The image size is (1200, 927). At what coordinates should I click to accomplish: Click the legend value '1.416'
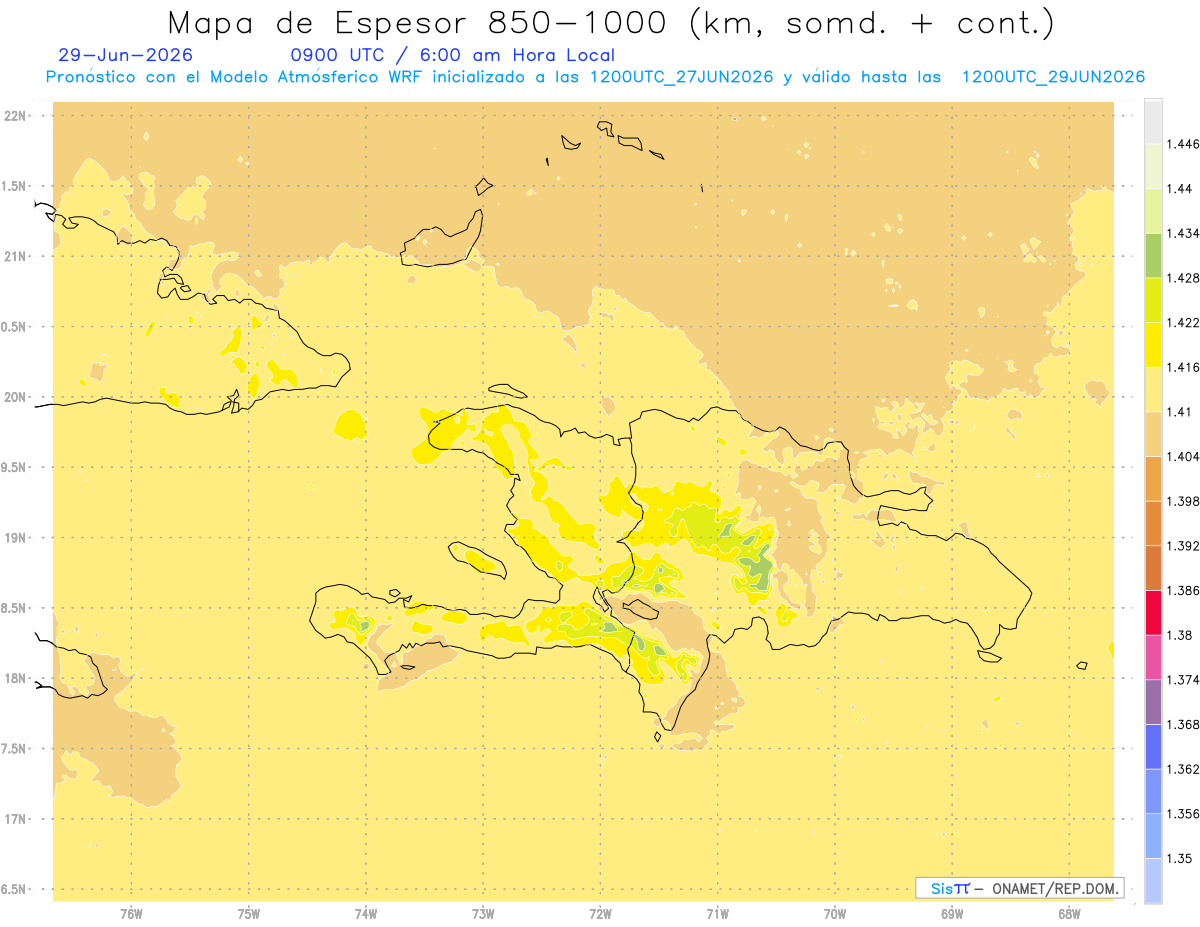coord(1183,367)
